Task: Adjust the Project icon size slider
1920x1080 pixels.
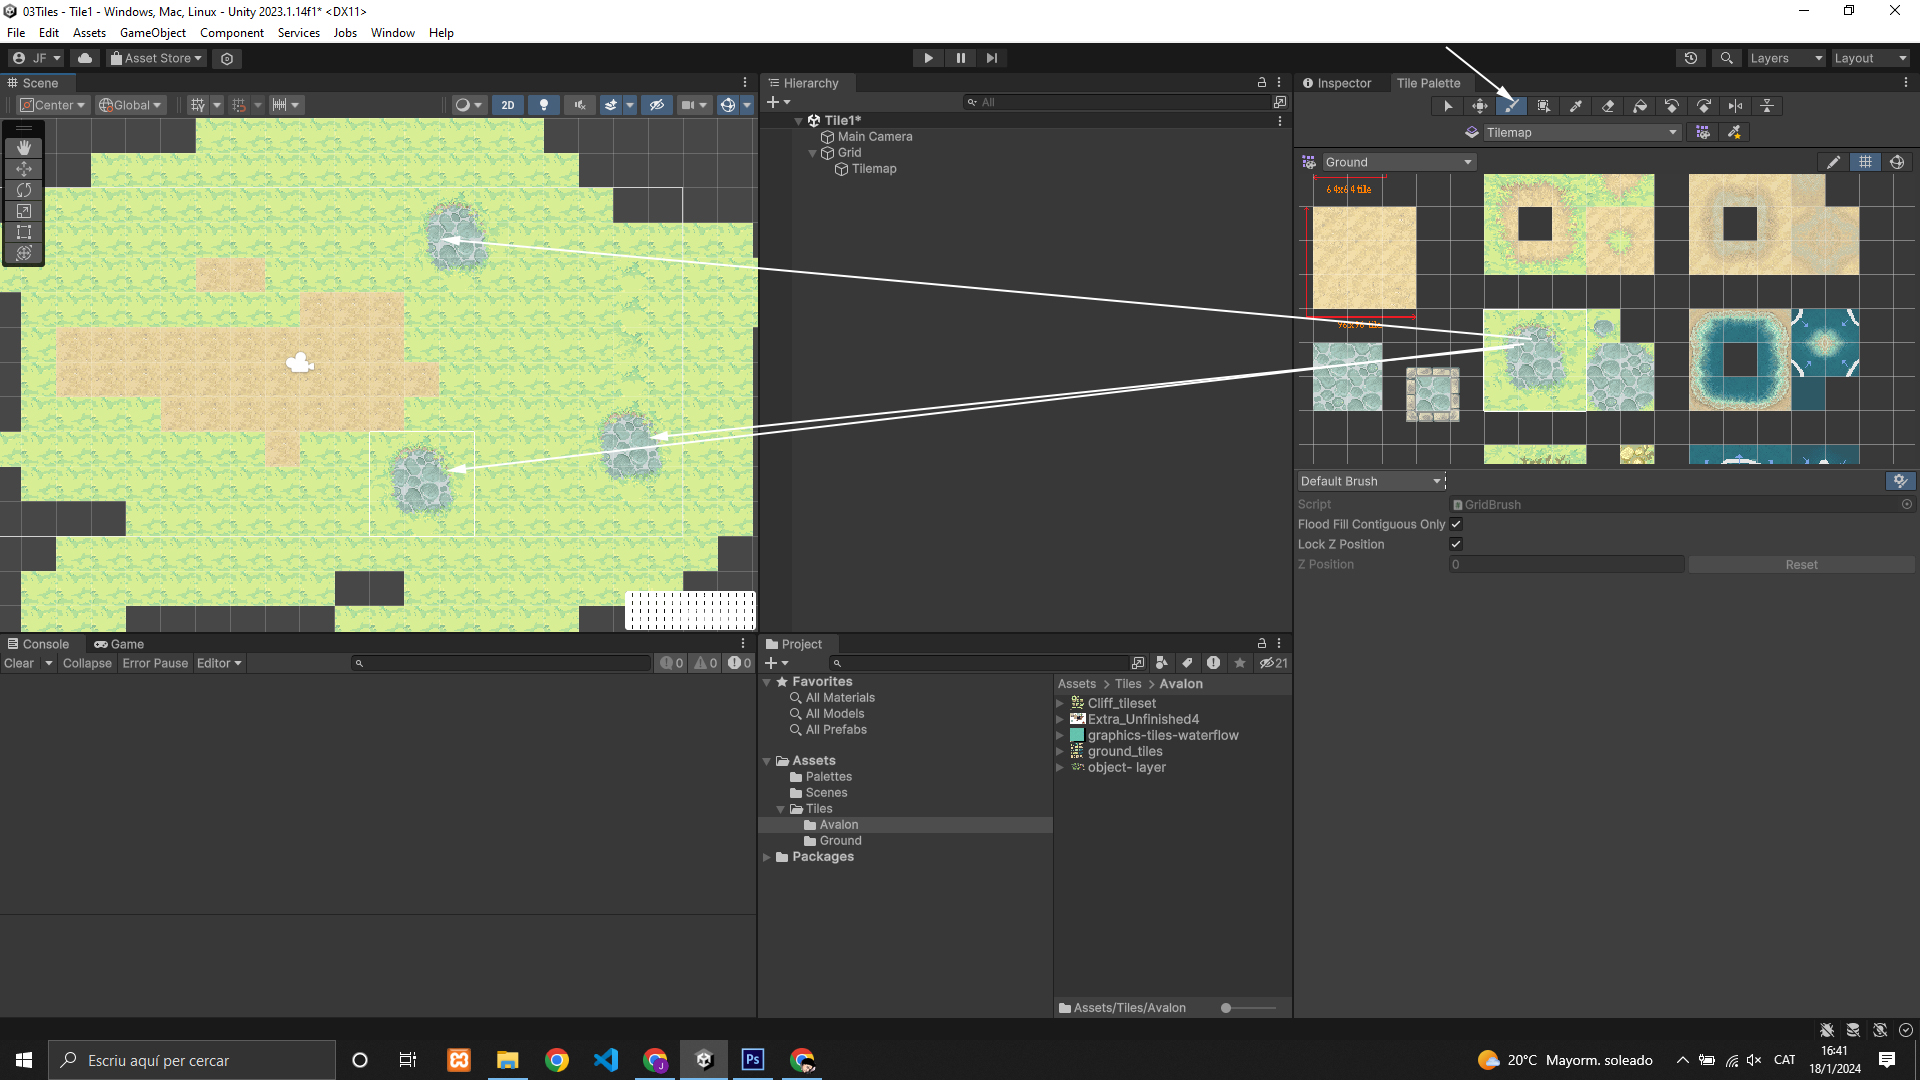Action: pos(1227,1008)
